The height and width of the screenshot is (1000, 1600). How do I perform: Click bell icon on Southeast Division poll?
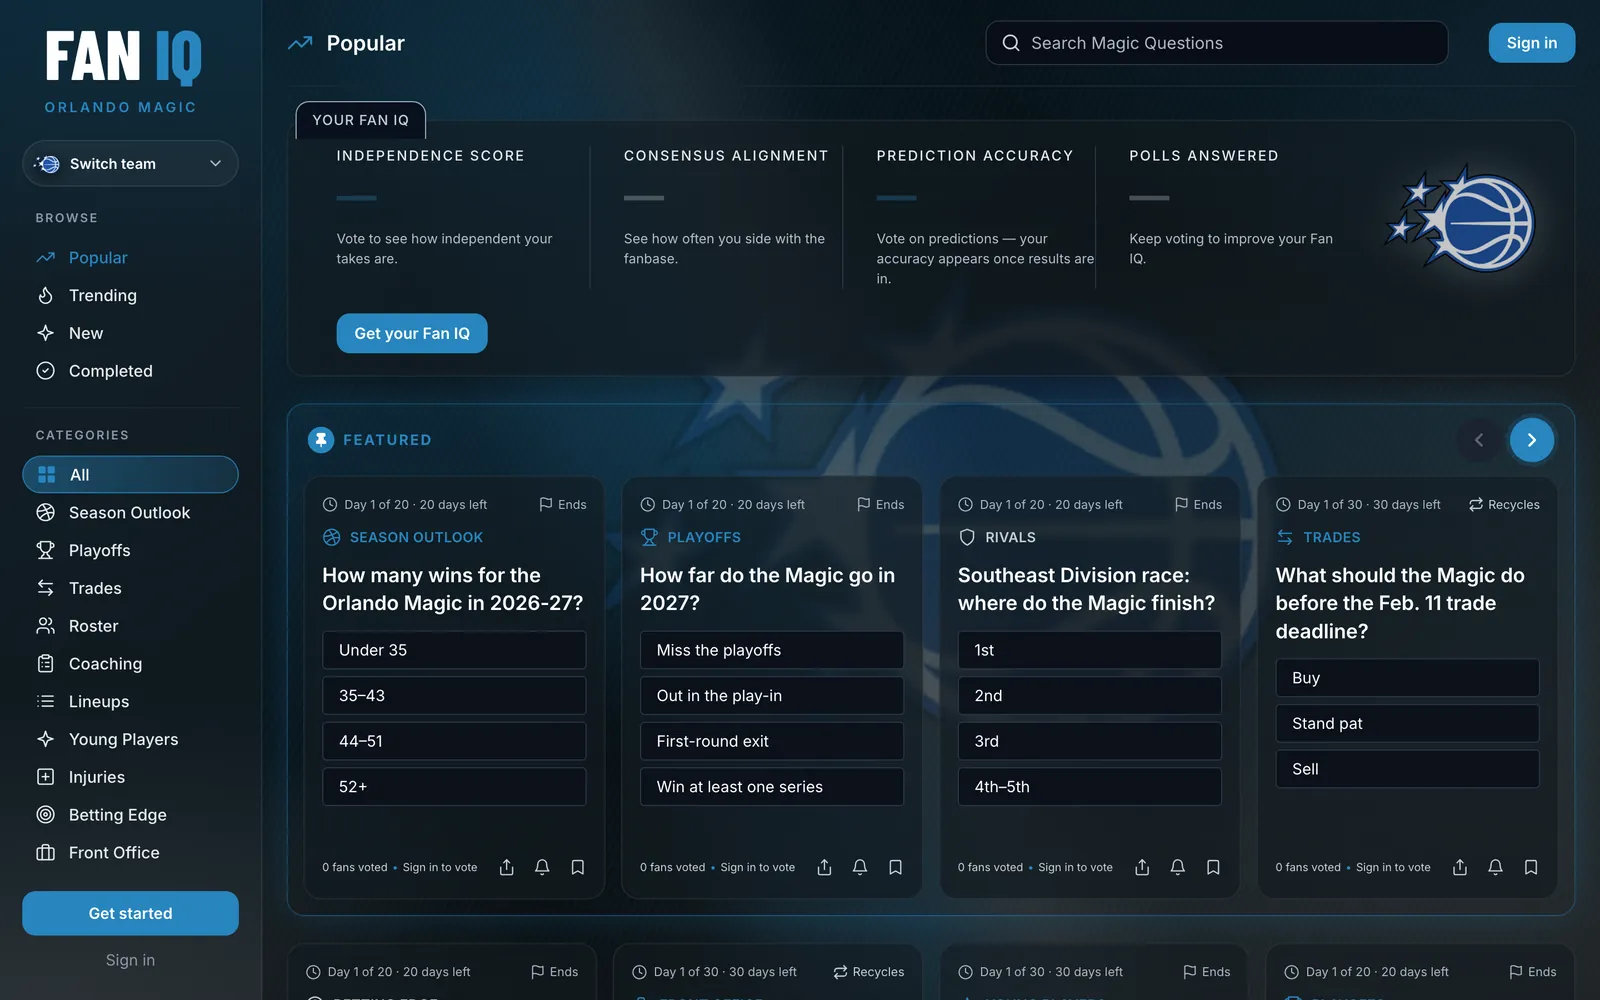click(x=1178, y=867)
